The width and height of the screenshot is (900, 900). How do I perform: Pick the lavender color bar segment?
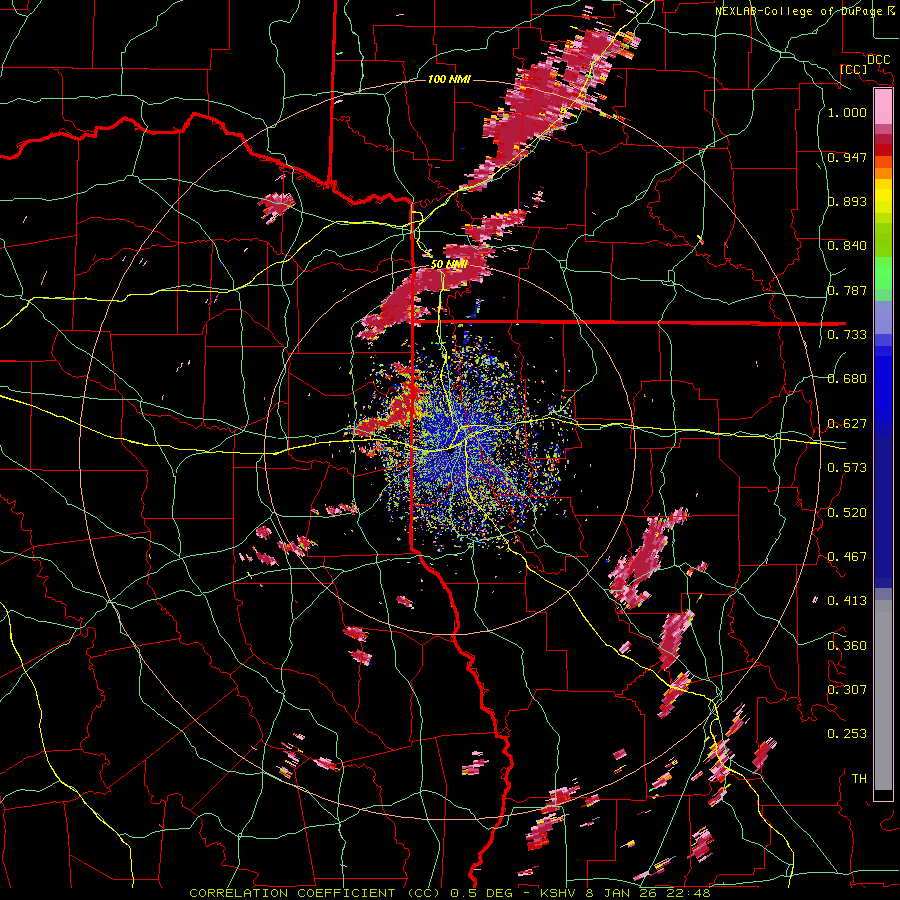(x=883, y=317)
